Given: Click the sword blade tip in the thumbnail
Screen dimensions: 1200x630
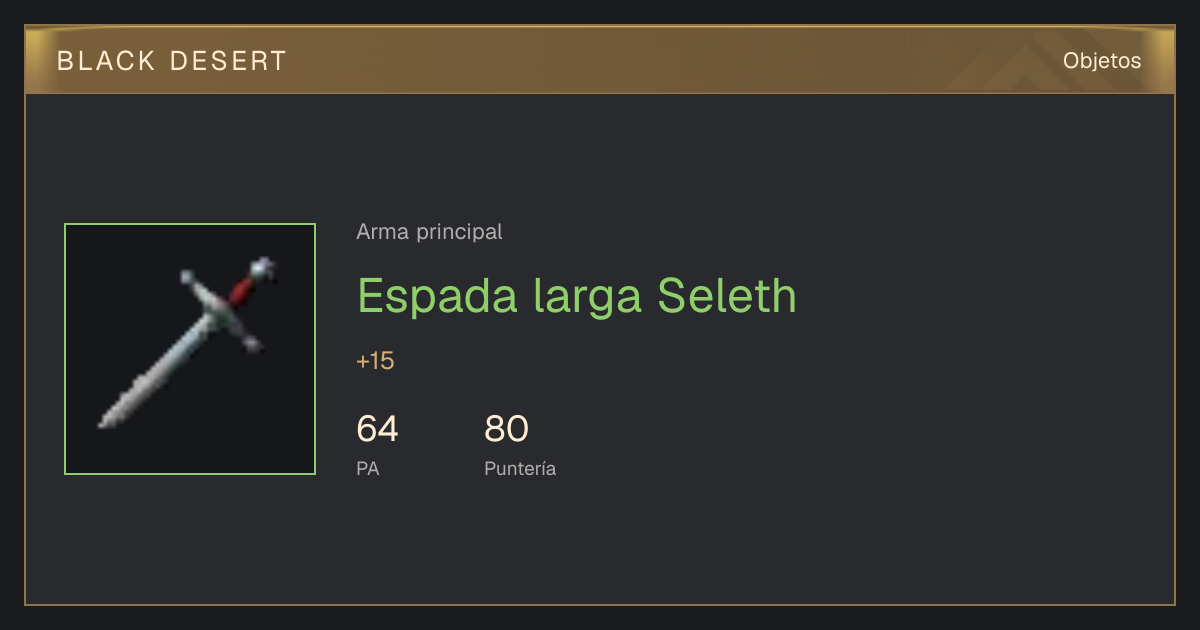Looking at the screenshot, I should (x=105, y=420).
